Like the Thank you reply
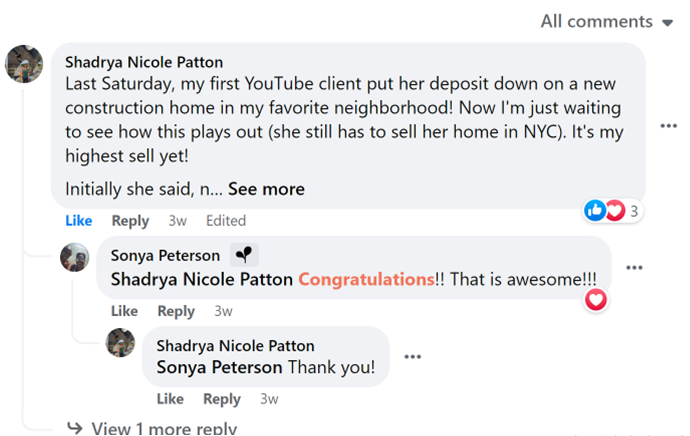 point(170,398)
